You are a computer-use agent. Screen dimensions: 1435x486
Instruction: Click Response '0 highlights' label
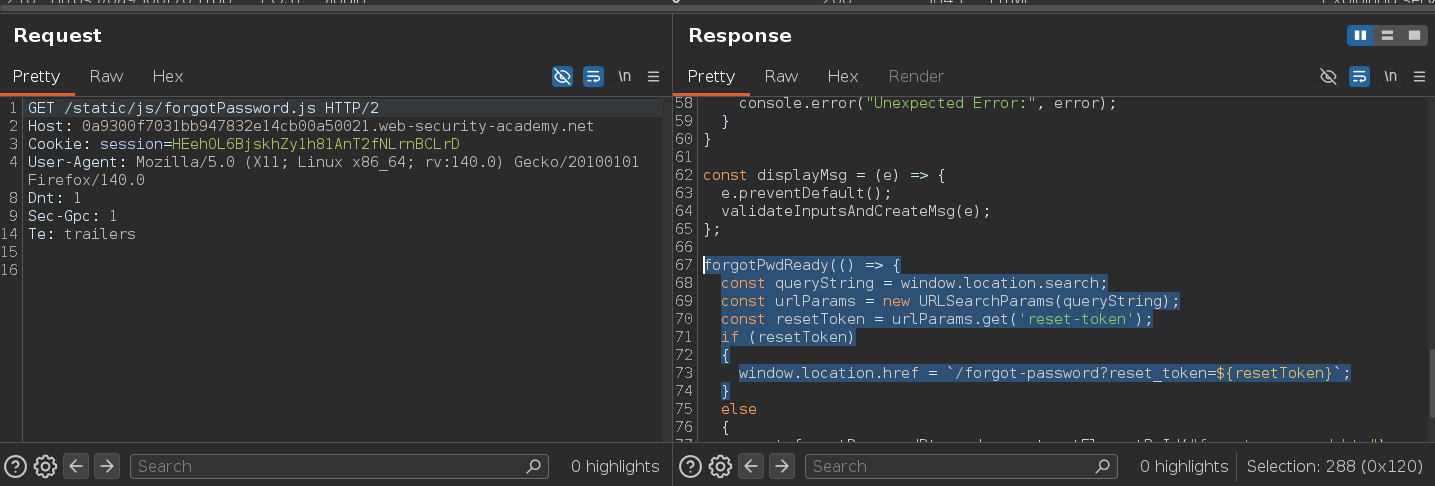[1184, 466]
